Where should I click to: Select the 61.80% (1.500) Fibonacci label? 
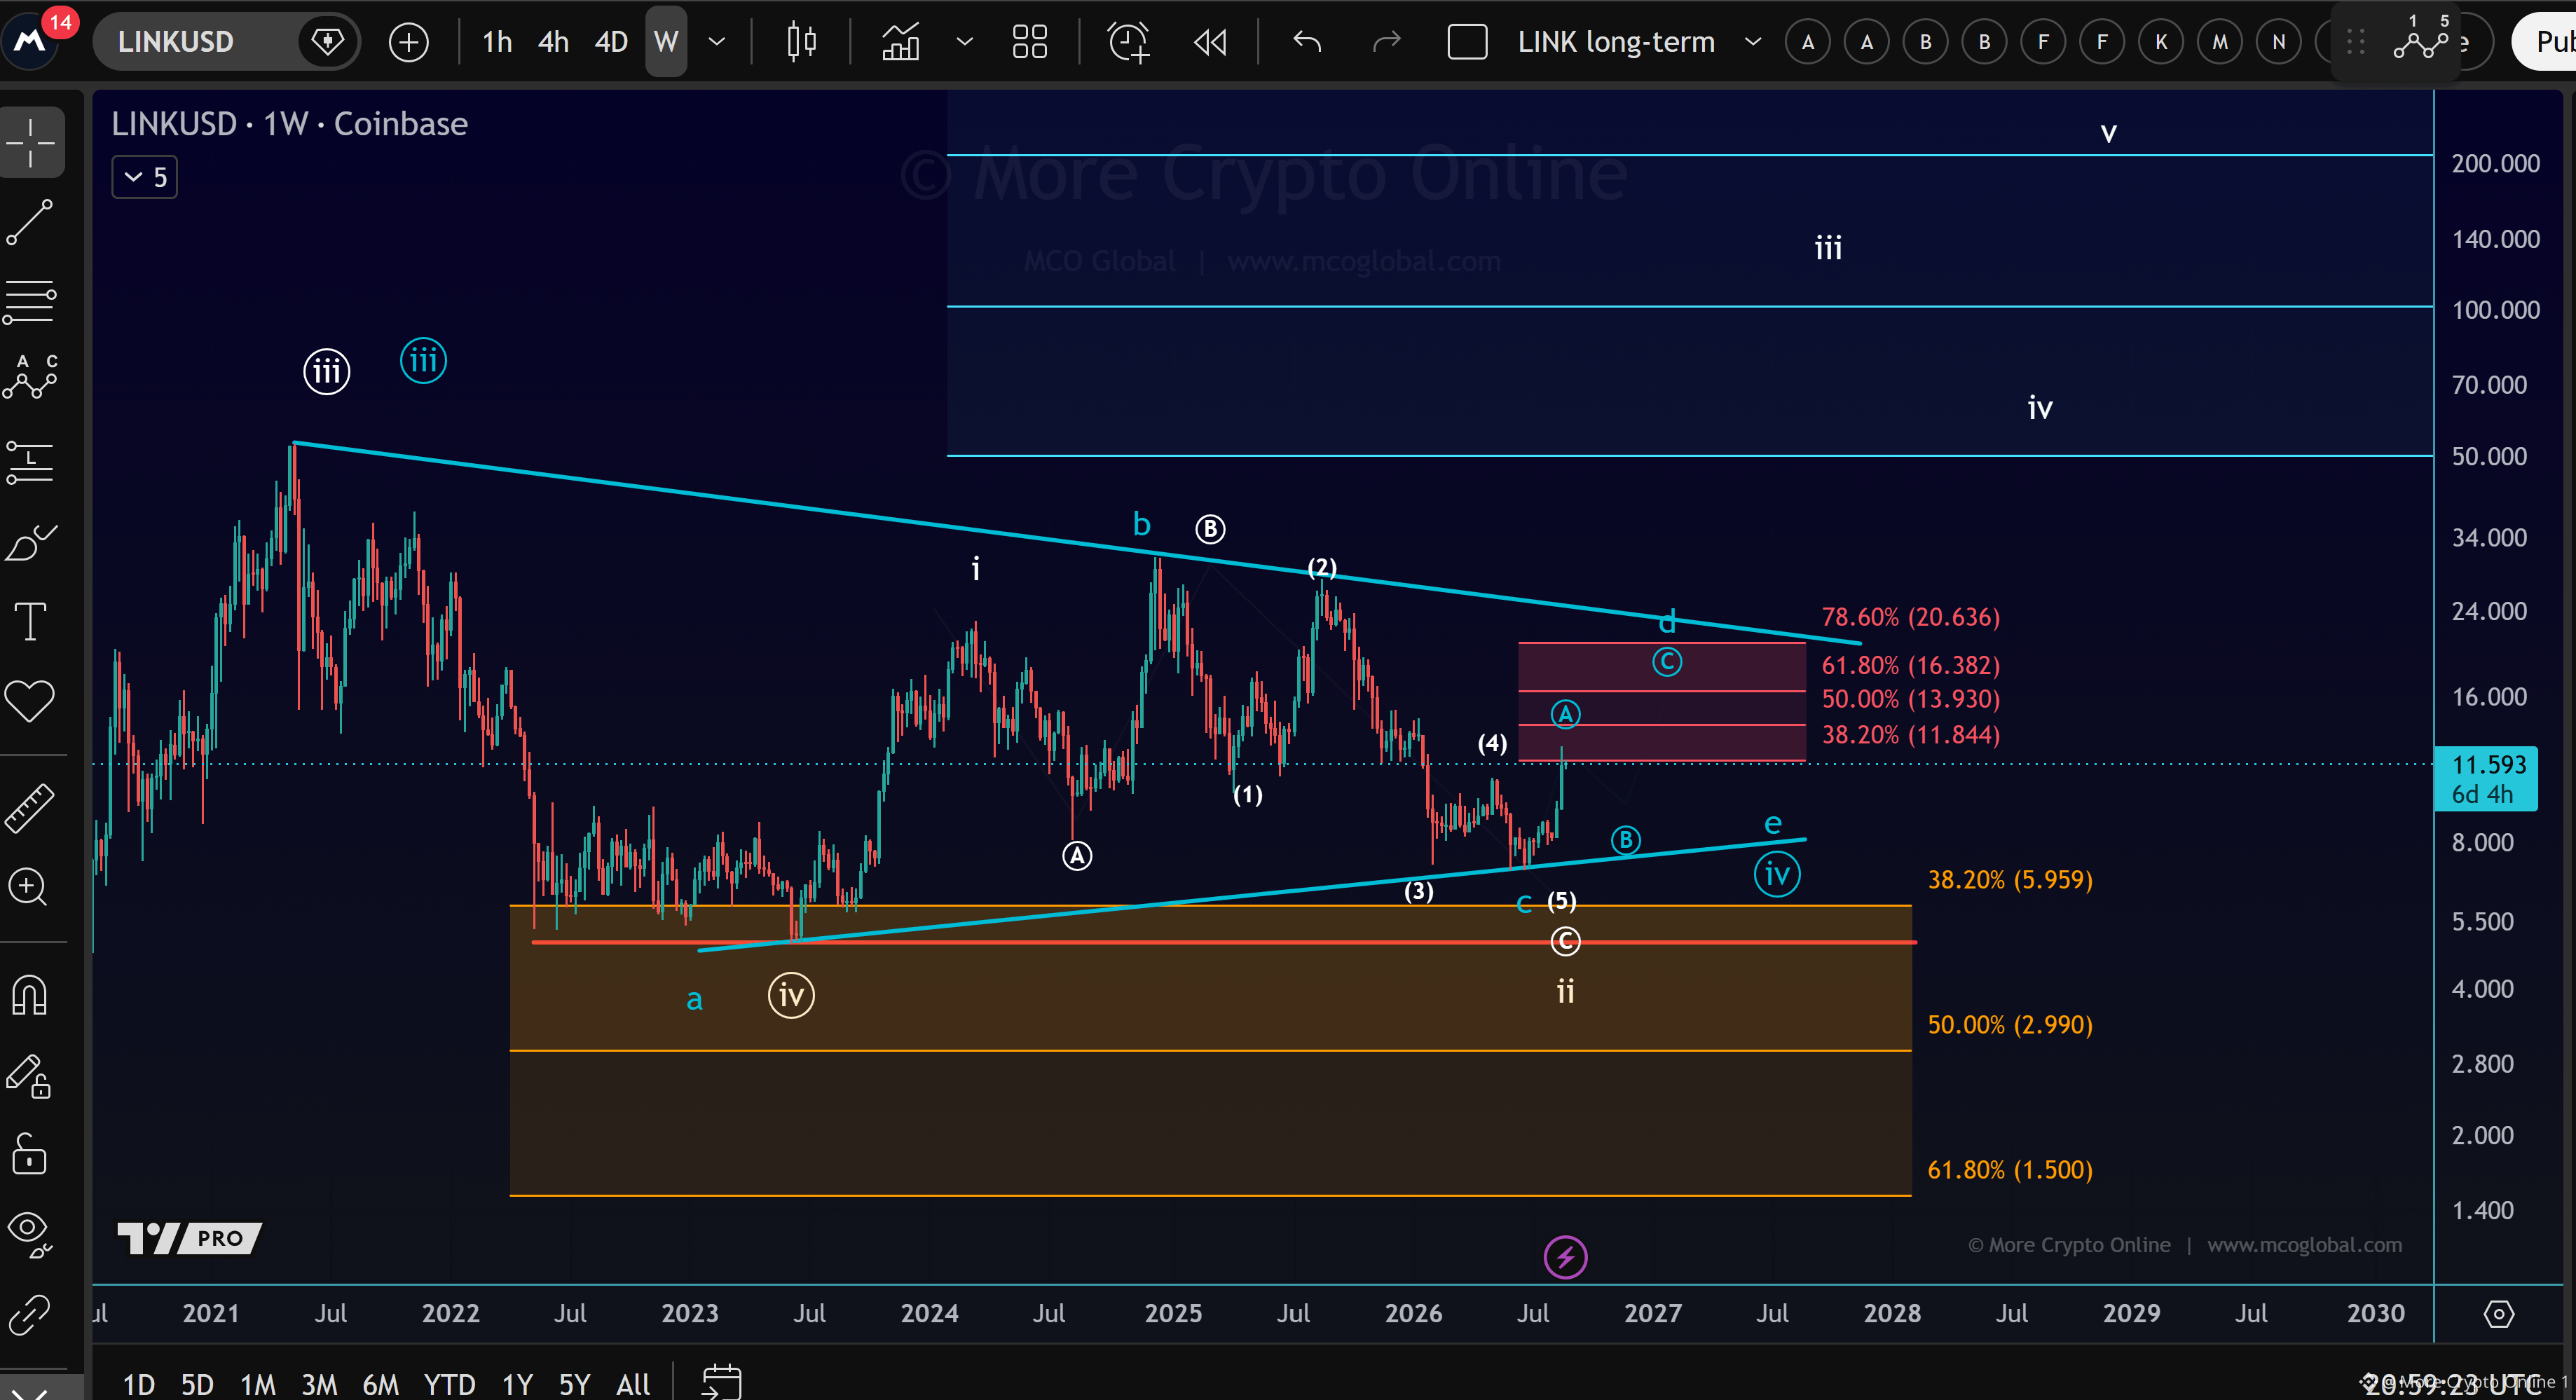pyautogui.click(x=2010, y=1170)
